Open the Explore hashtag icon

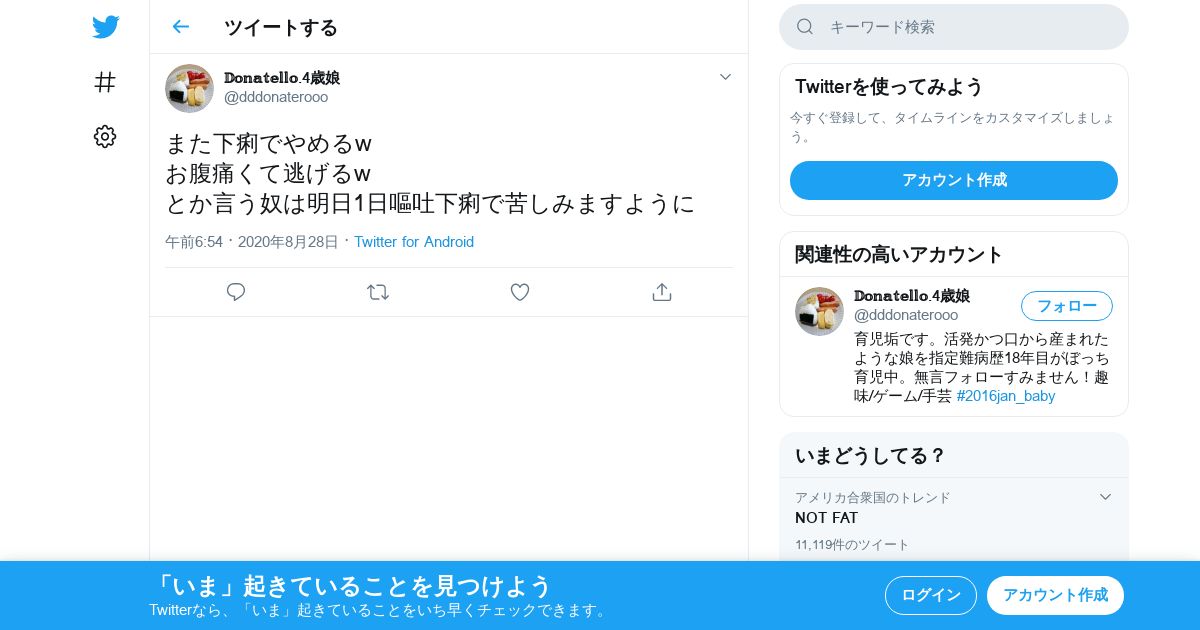(x=105, y=82)
